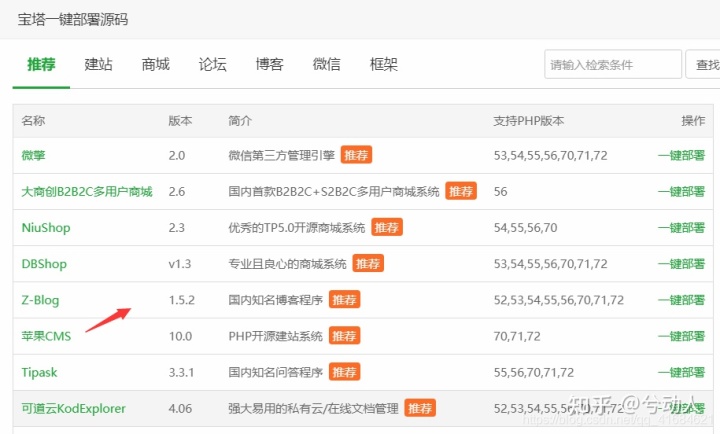Viewport: 720px width, 434px height.
Task: Click the 推荐 badge in 苹果CMS row
Action: (344, 336)
